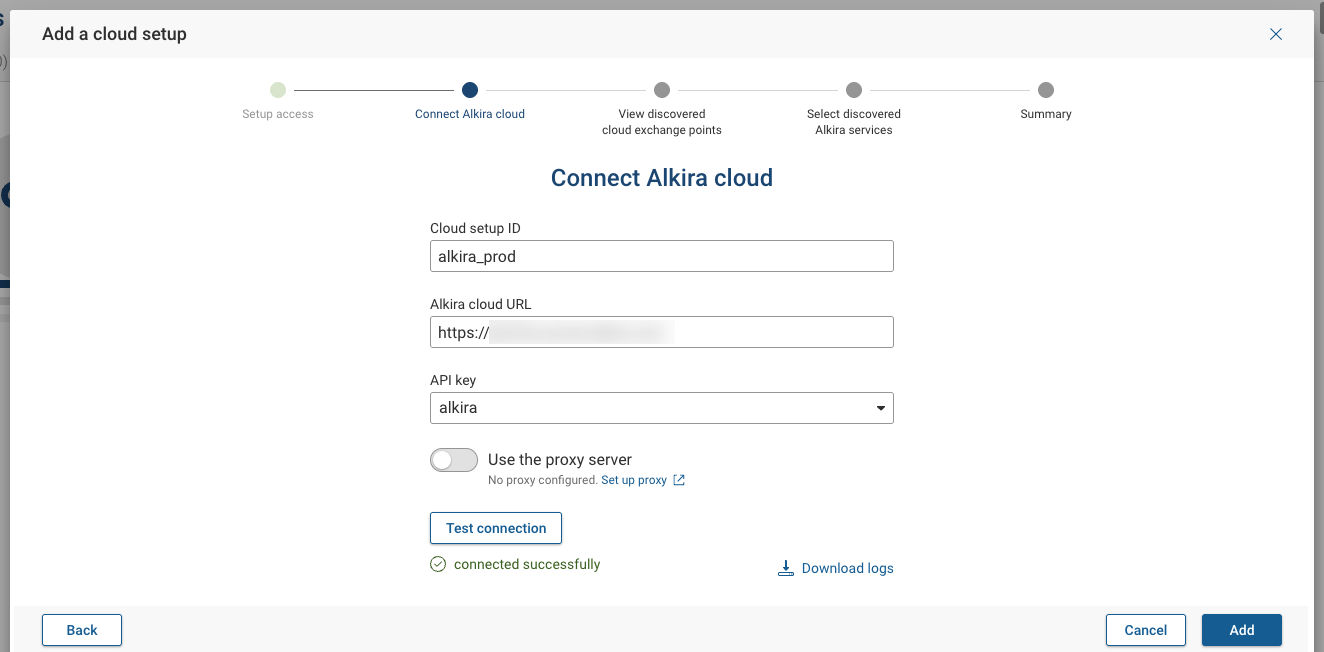Select the Connect Alkira cloud step dot
1324x652 pixels.
470,90
